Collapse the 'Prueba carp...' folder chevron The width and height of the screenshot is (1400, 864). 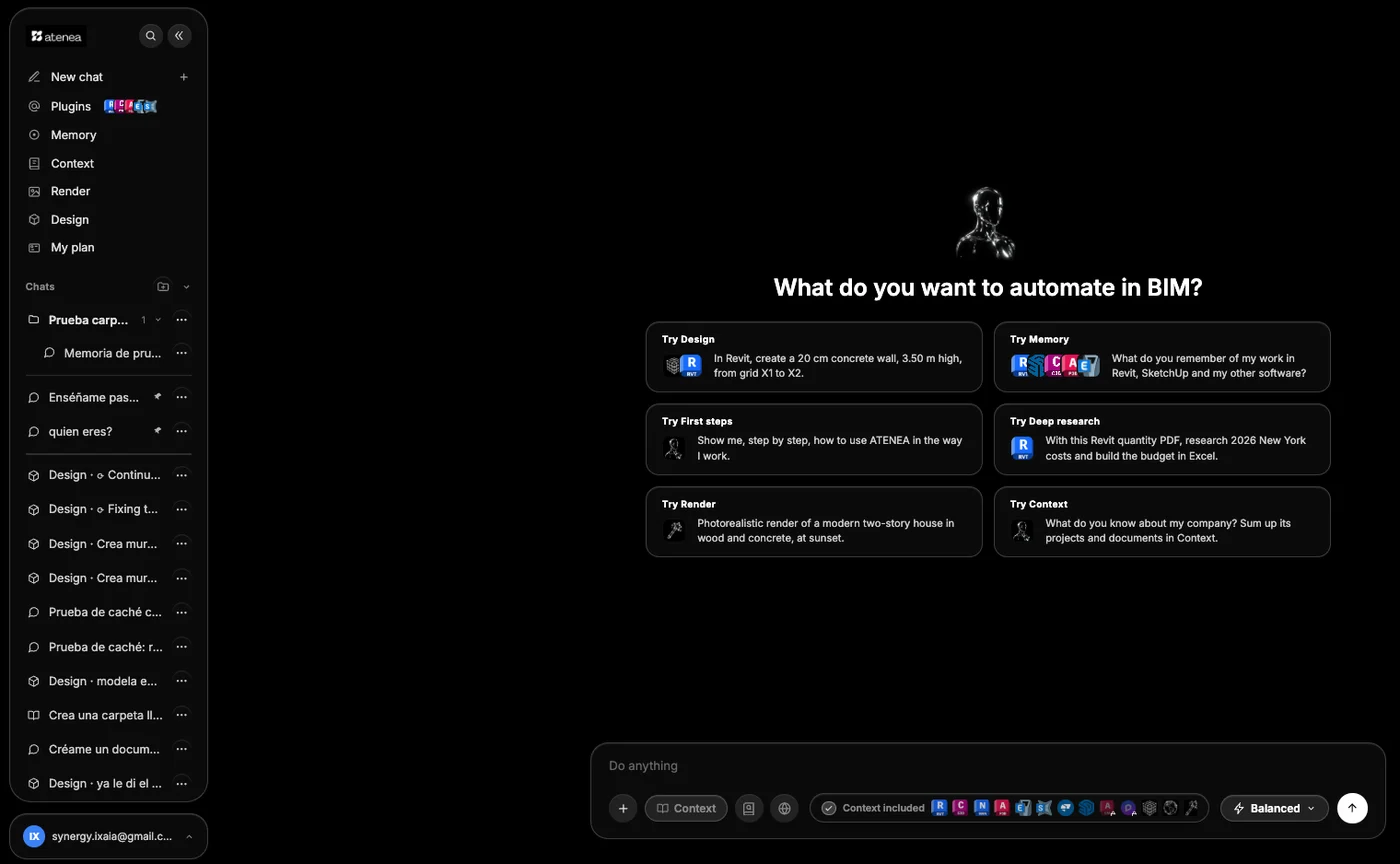(x=158, y=320)
